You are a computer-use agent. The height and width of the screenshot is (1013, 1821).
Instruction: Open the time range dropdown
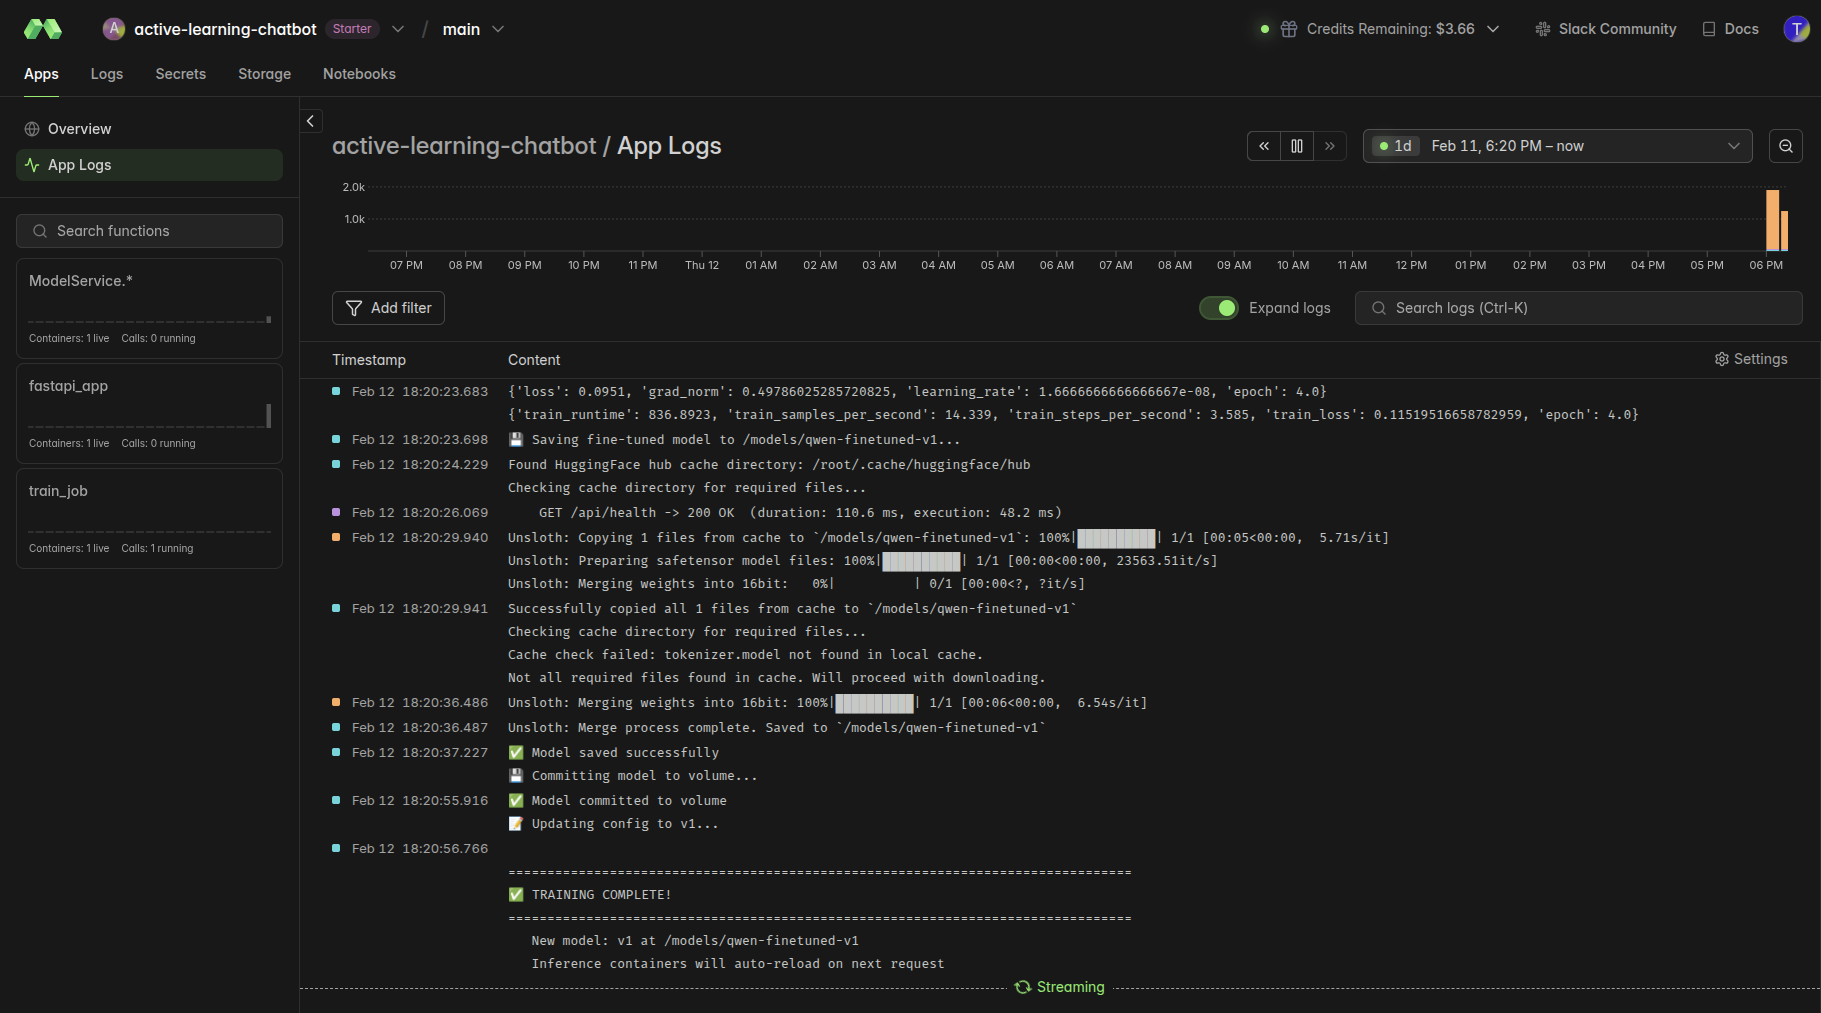click(x=1557, y=146)
